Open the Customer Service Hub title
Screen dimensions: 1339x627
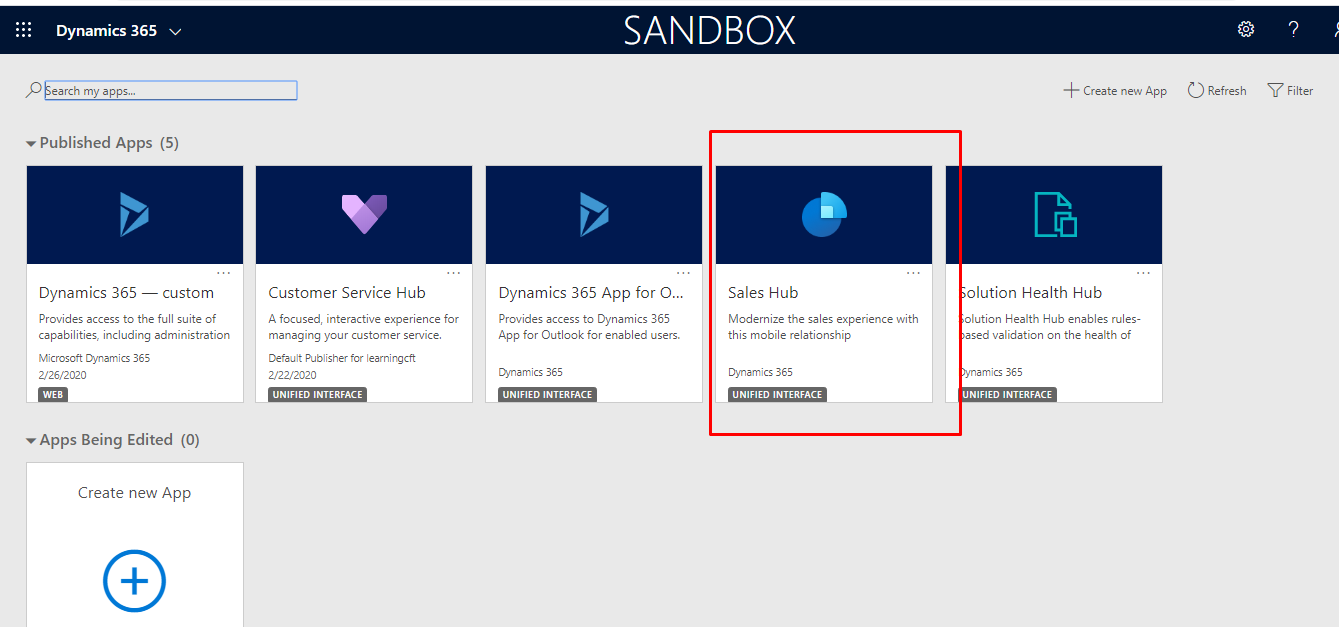[347, 293]
